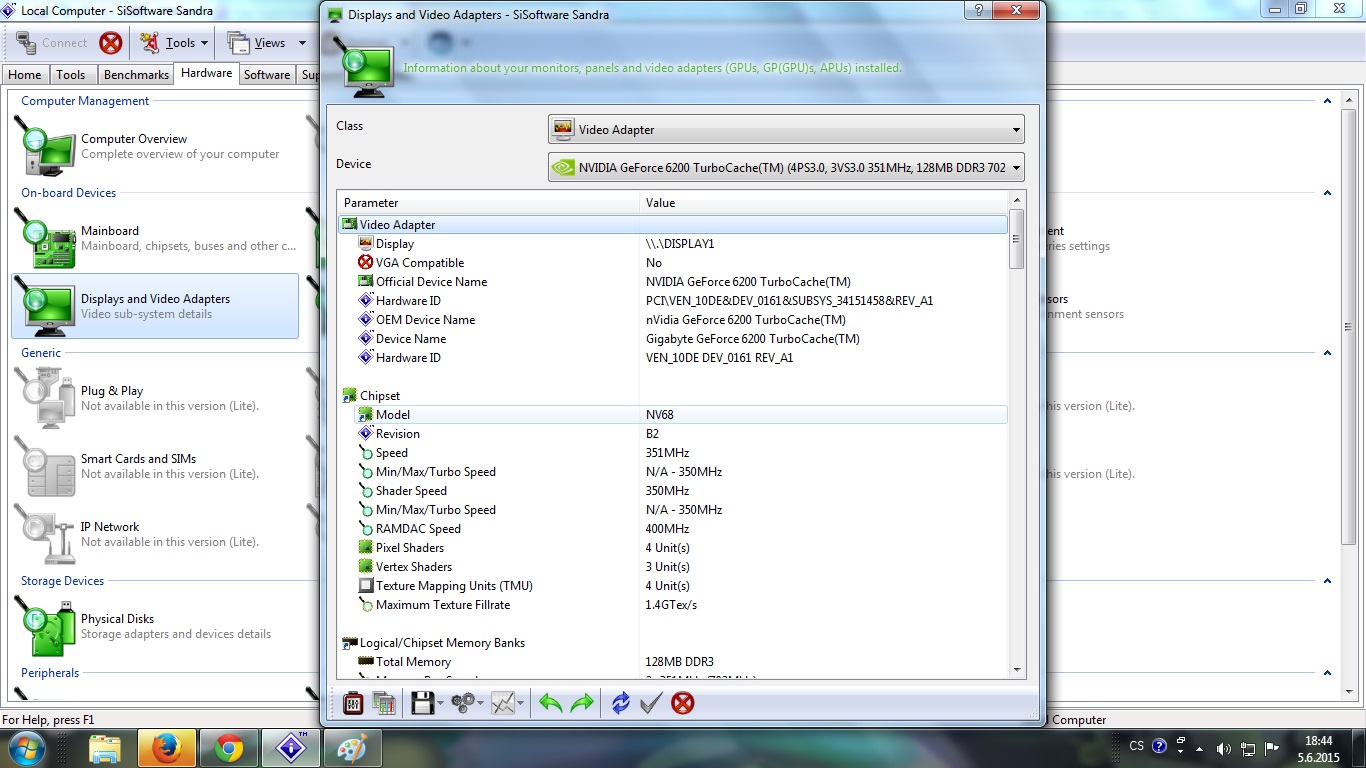Click the network icon in system tray

tap(1248, 747)
